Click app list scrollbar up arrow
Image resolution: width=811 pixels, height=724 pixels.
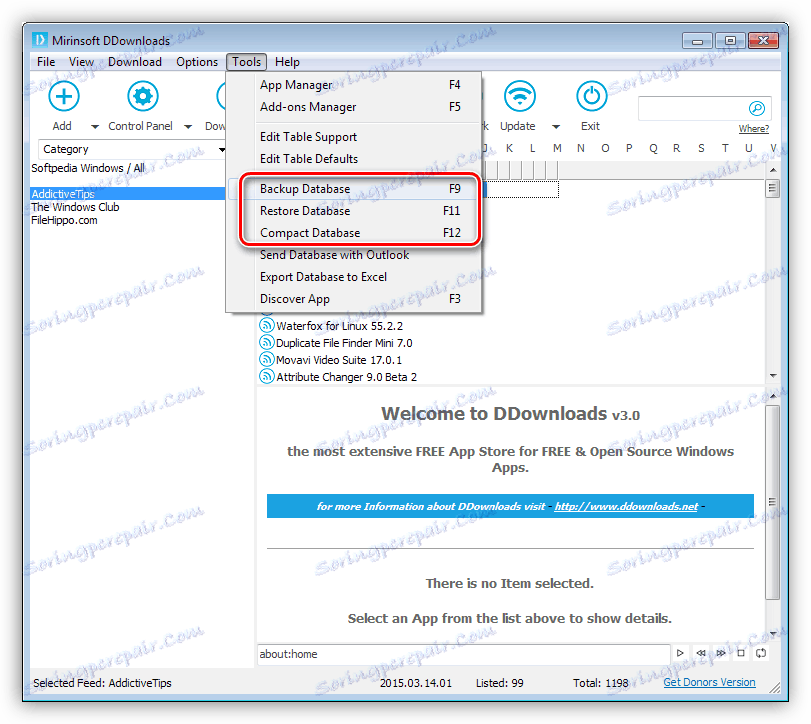773,170
